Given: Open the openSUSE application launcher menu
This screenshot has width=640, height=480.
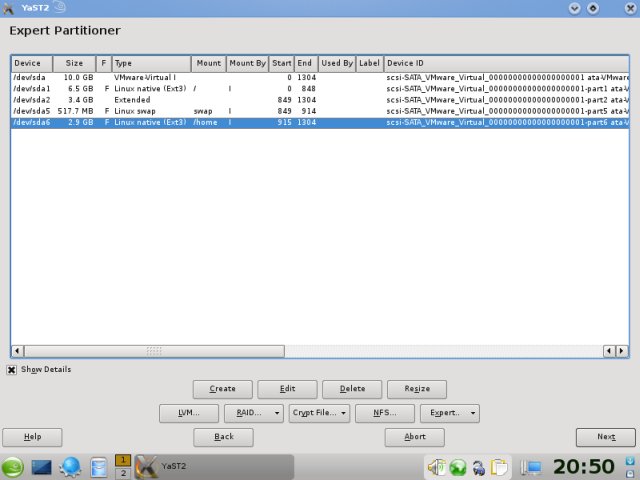Looking at the screenshot, I should tap(14, 467).
